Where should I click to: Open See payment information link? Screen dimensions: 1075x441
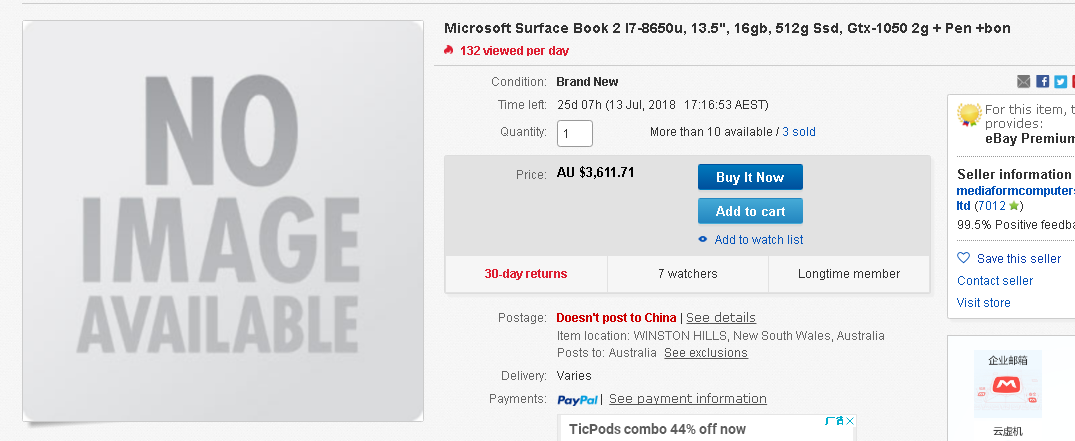(x=688, y=398)
